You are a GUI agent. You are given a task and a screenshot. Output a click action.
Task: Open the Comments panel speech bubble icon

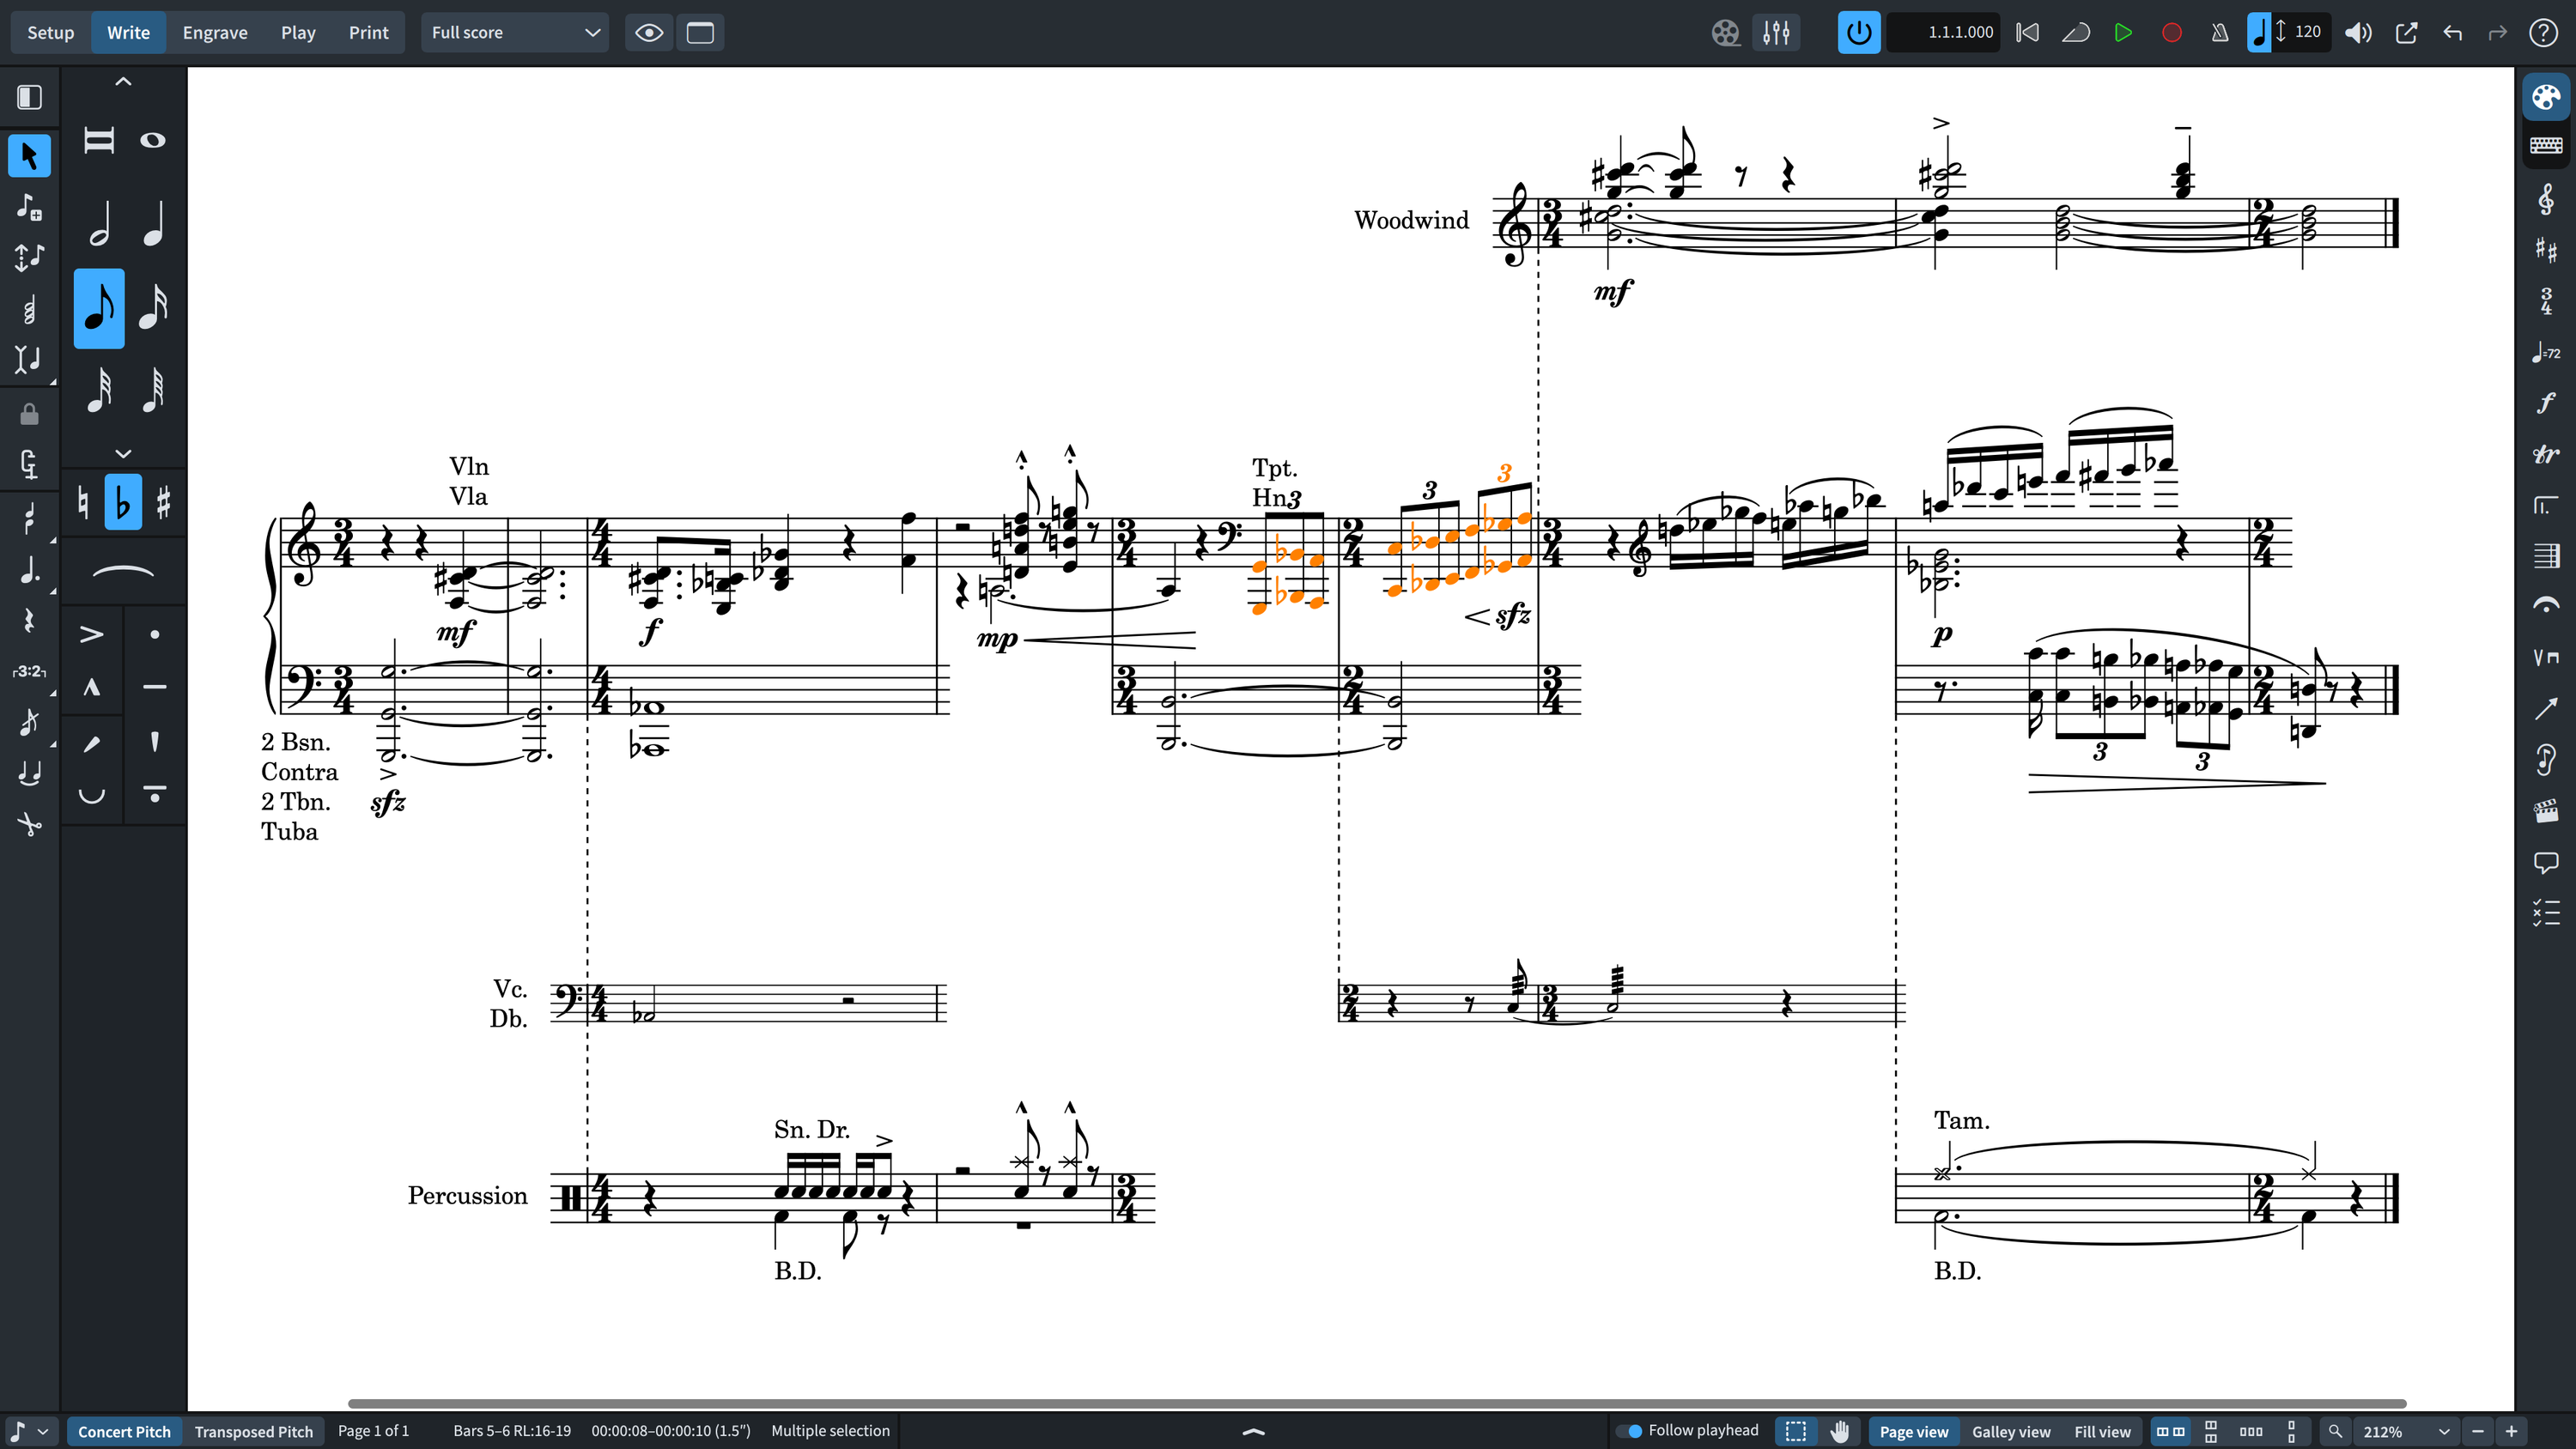pyautogui.click(x=2545, y=862)
